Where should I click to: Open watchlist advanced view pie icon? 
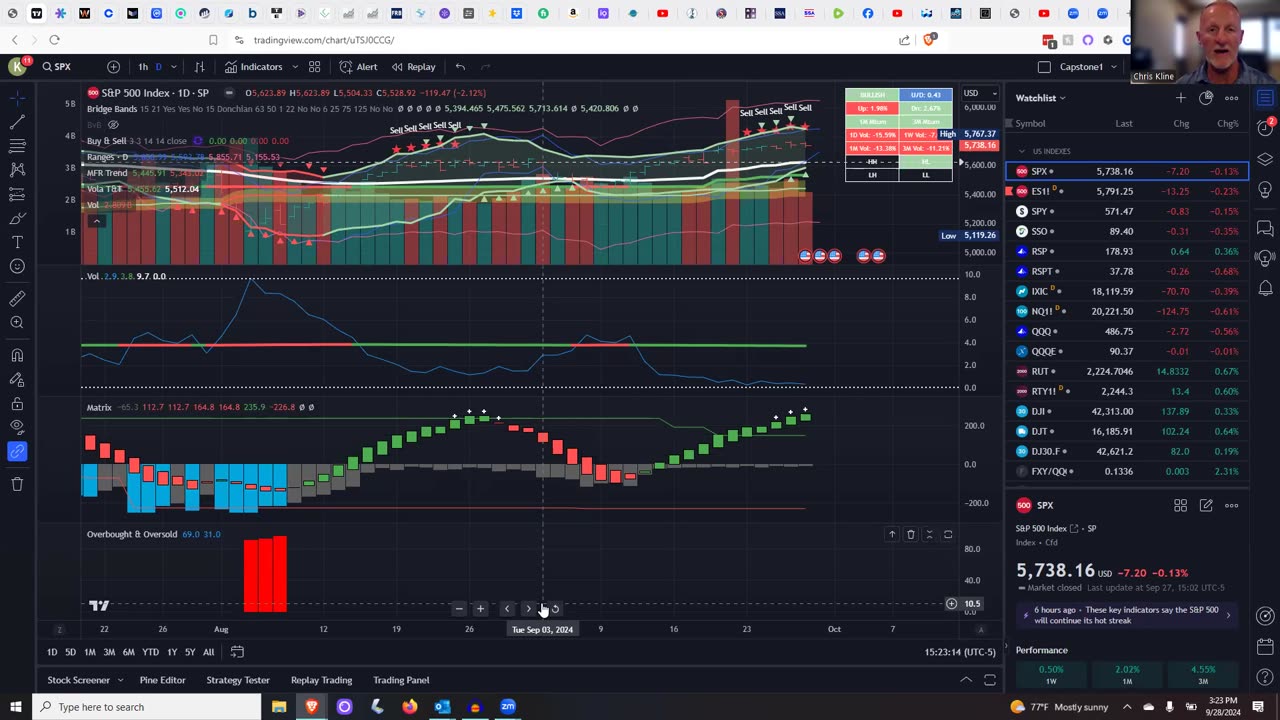point(1206,98)
